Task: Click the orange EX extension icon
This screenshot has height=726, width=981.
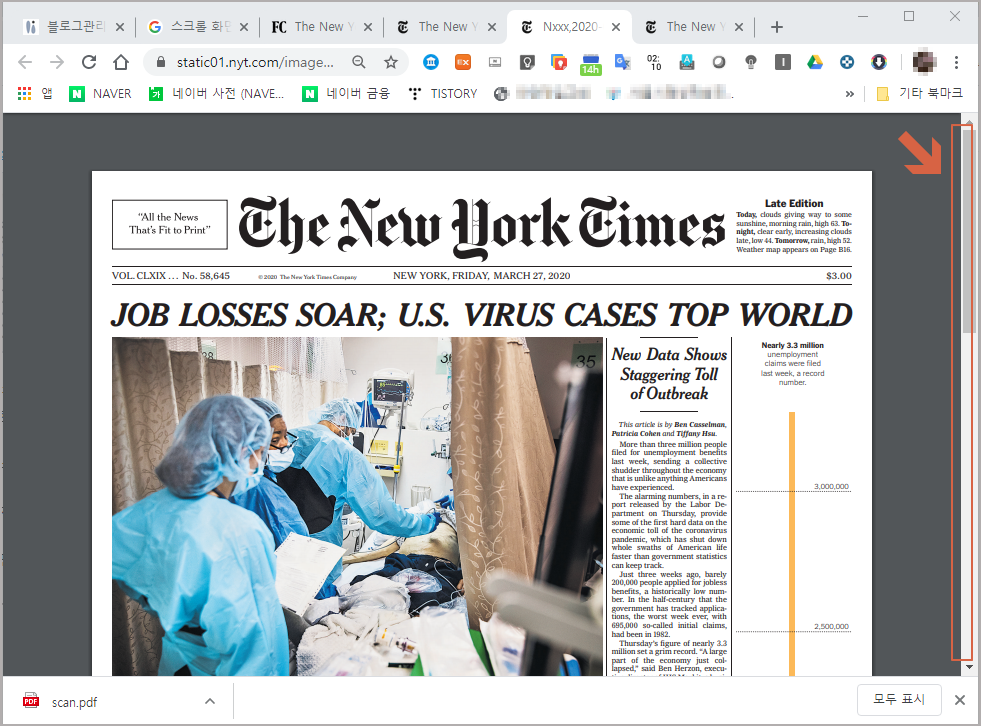Action: 463,62
